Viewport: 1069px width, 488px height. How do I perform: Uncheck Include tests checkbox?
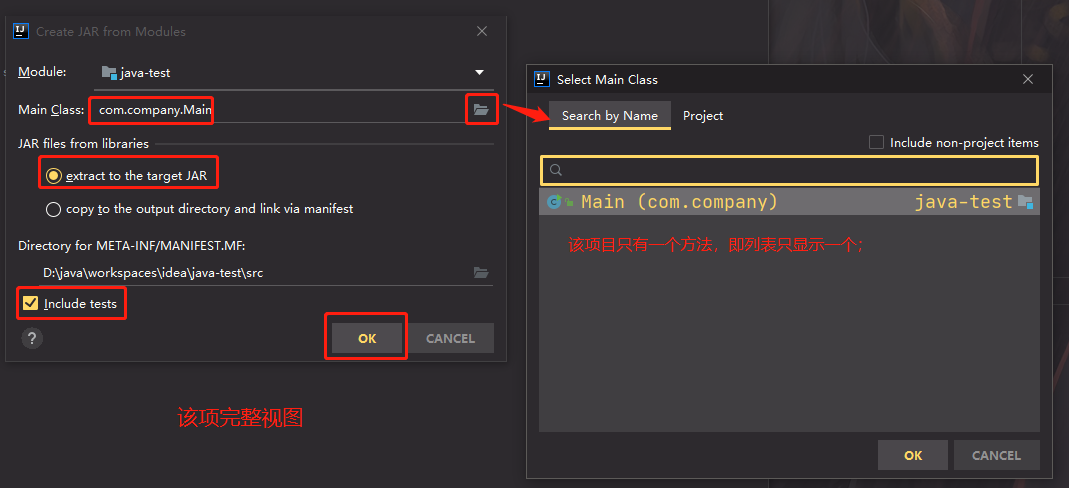(30, 303)
